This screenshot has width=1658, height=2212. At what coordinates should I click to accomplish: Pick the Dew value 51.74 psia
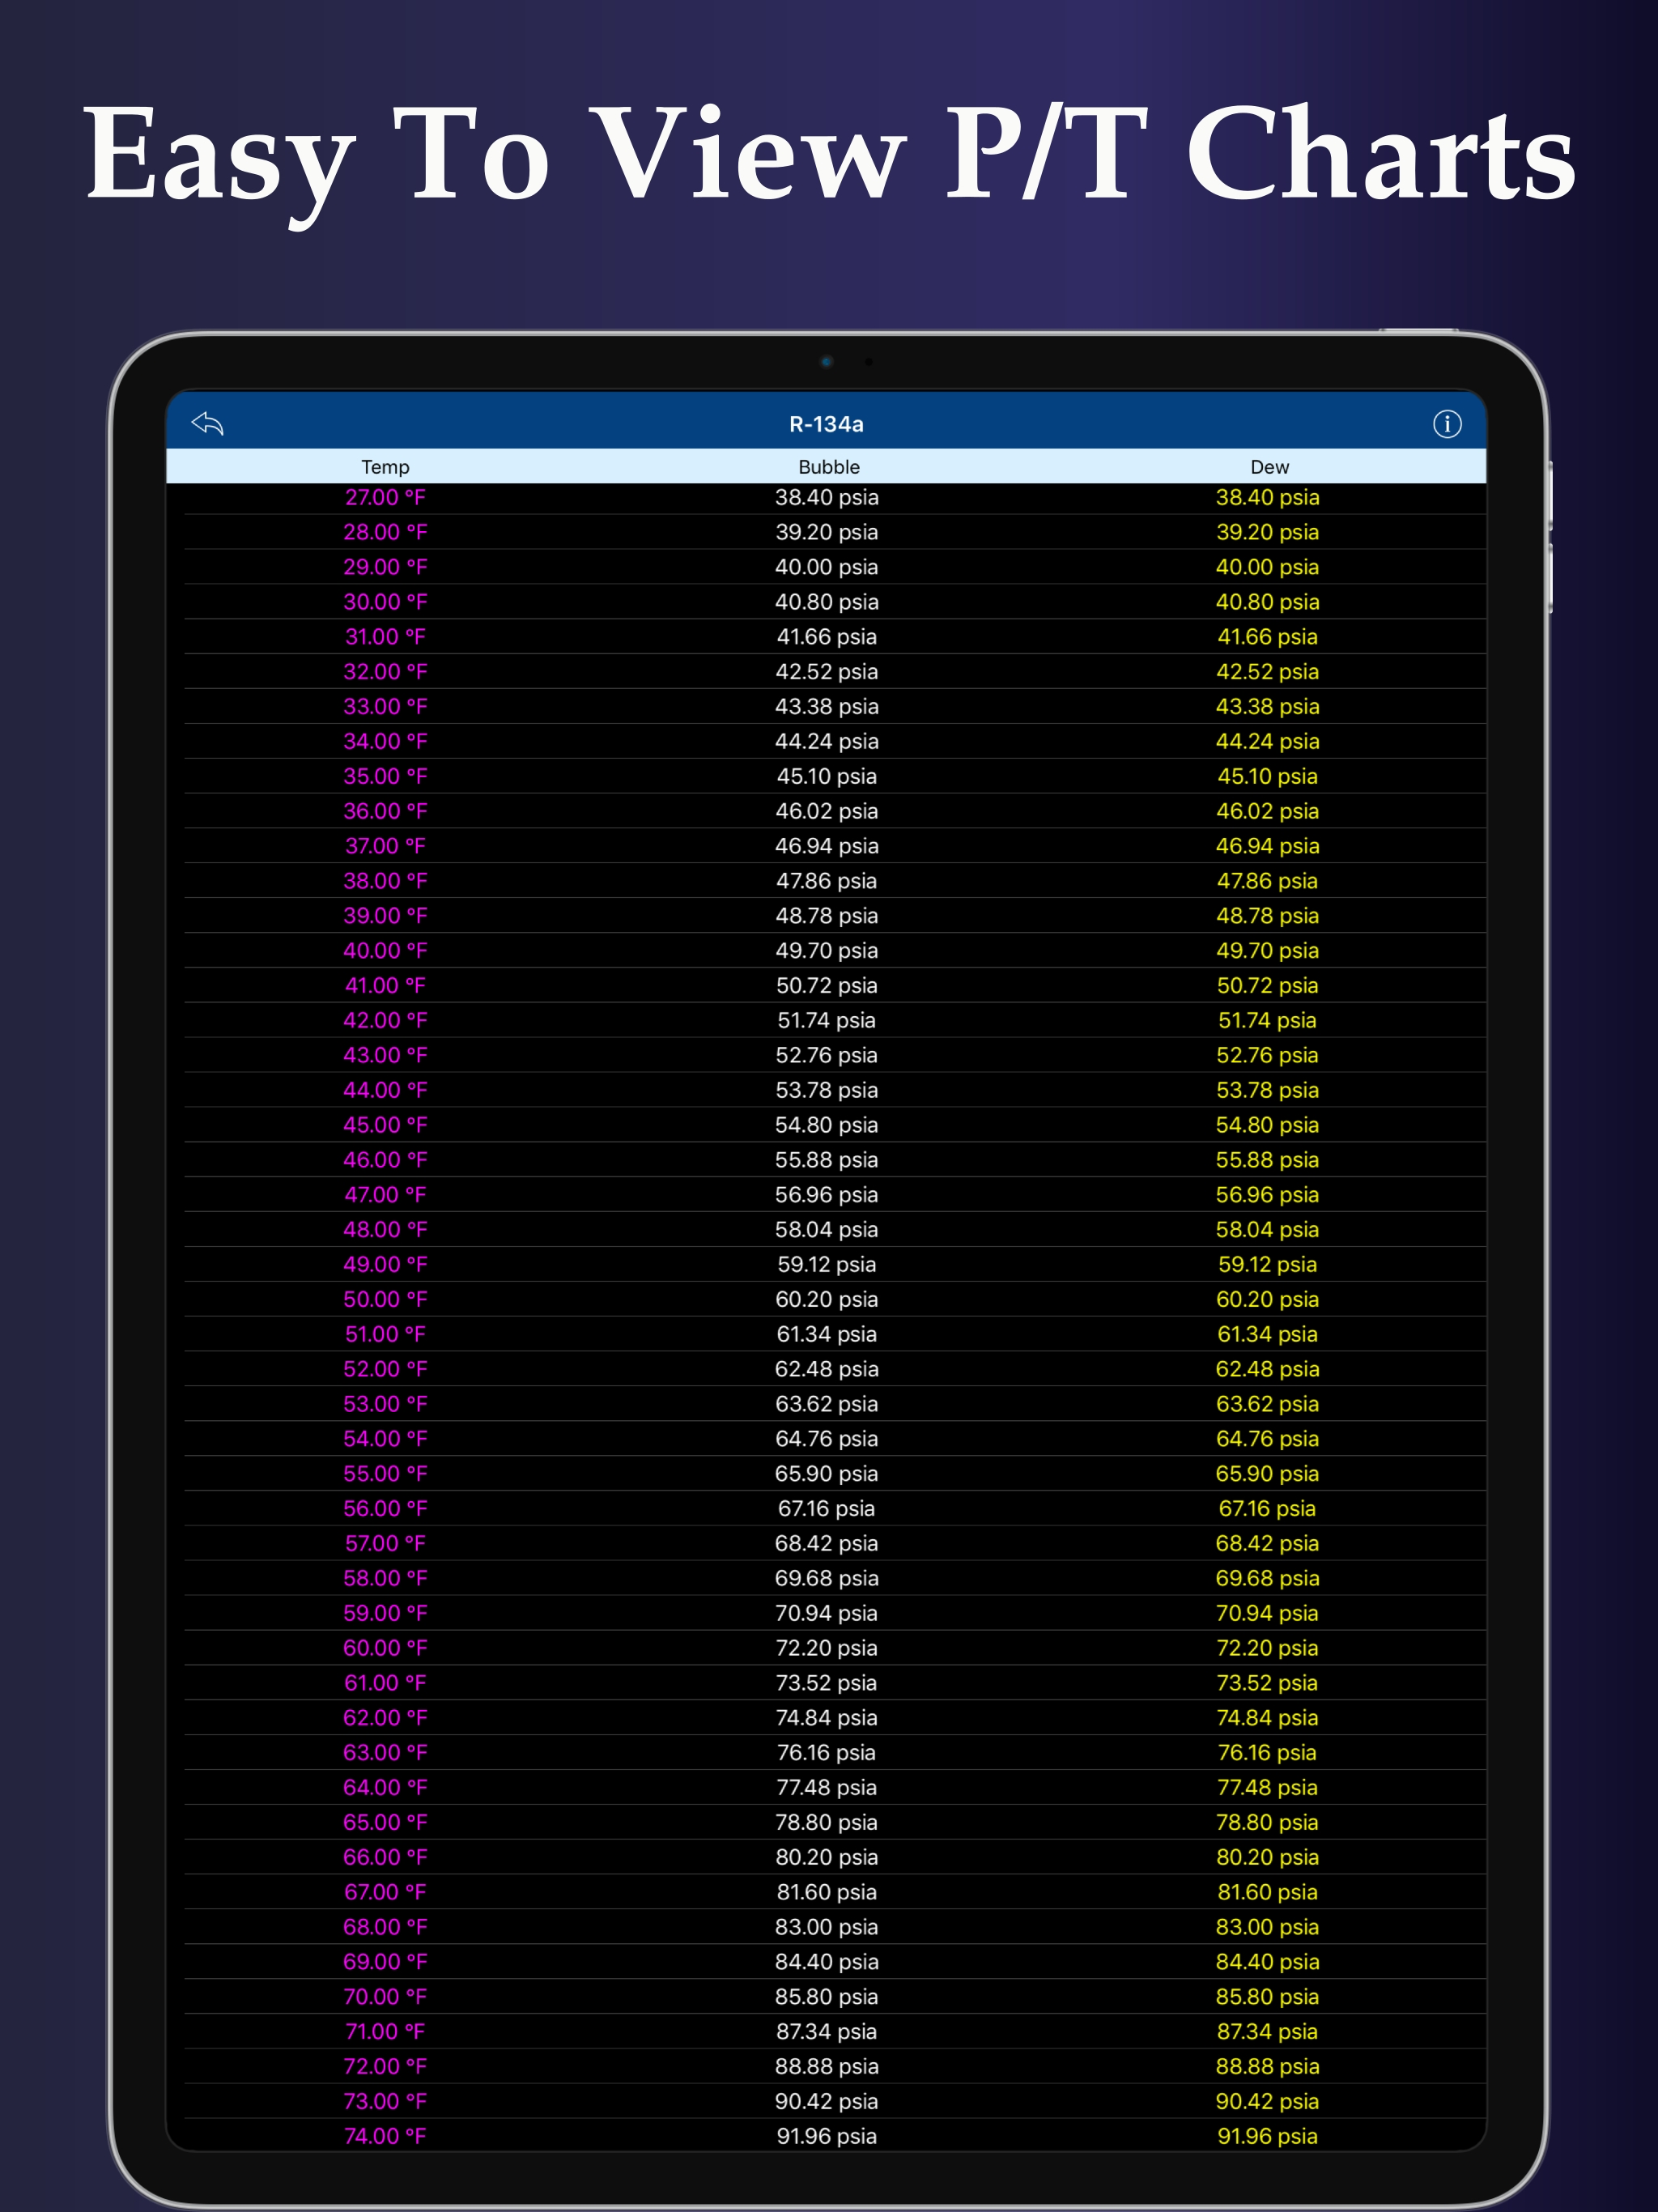(1267, 1020)
